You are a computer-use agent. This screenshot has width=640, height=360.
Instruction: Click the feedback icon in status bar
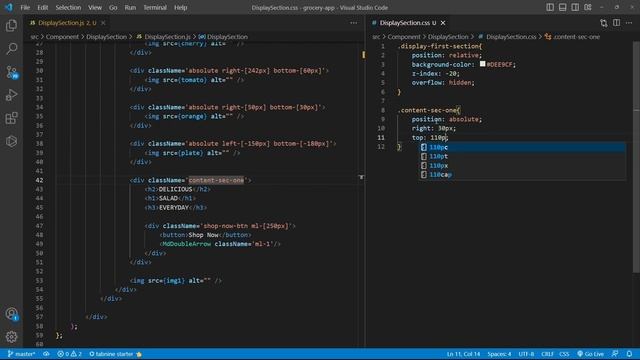coord(615,354)
